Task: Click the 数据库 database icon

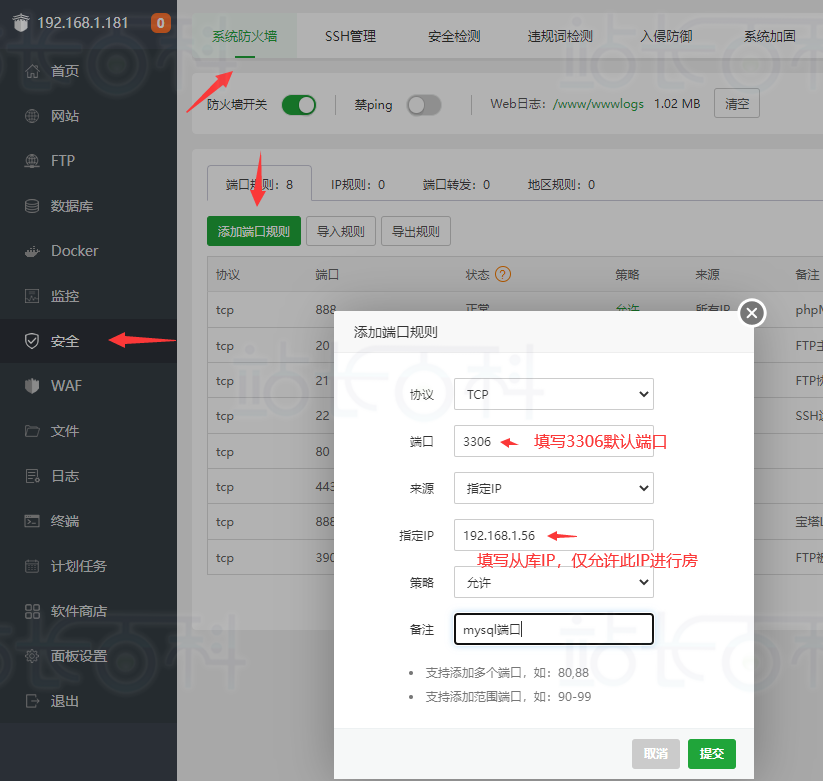Action: point(32,206)
